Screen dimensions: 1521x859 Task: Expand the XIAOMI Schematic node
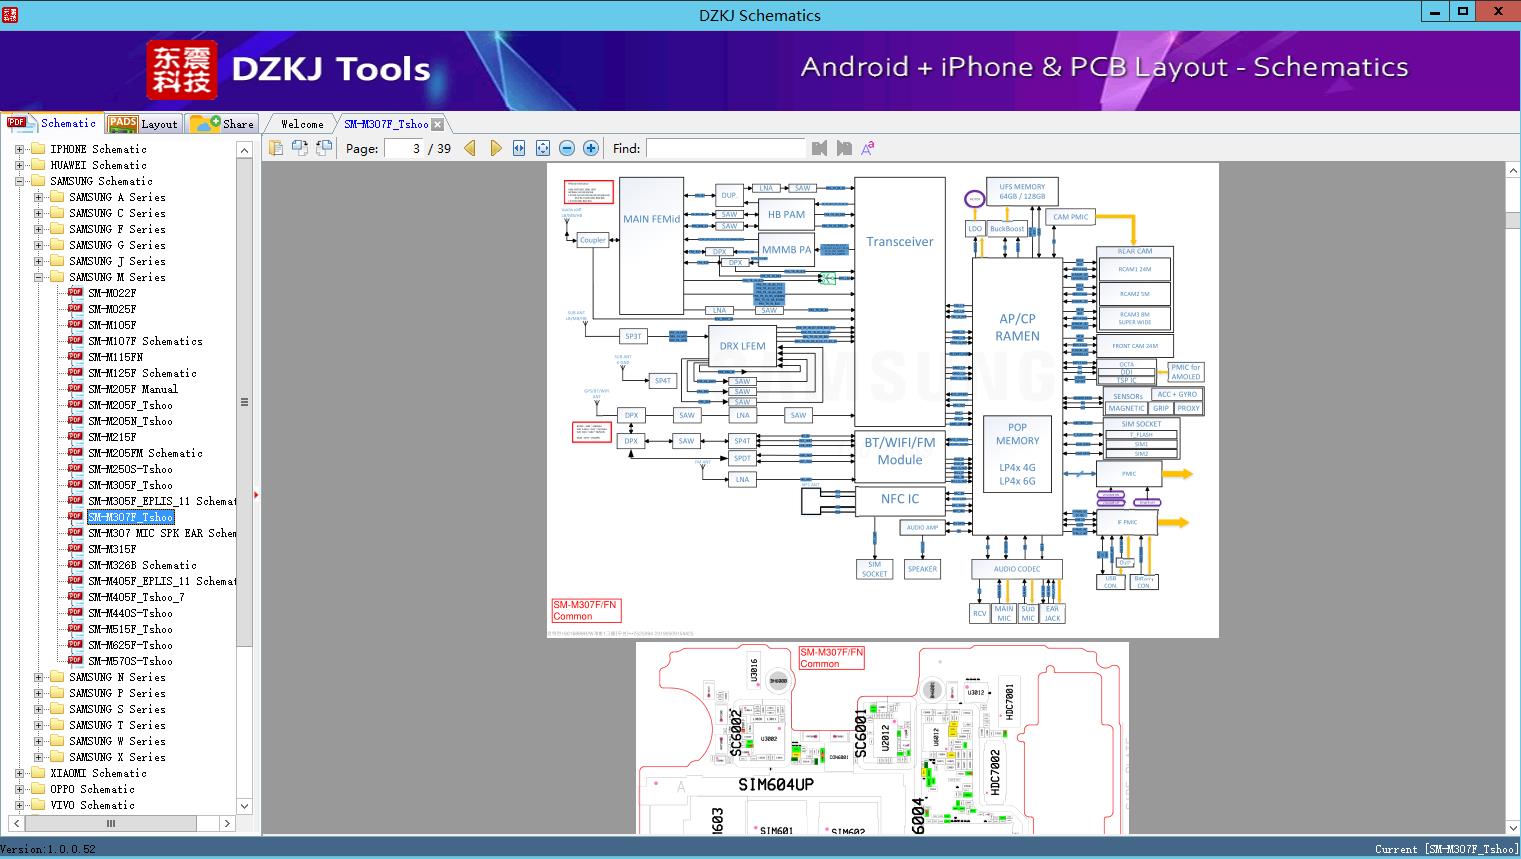tap(19, 773)
